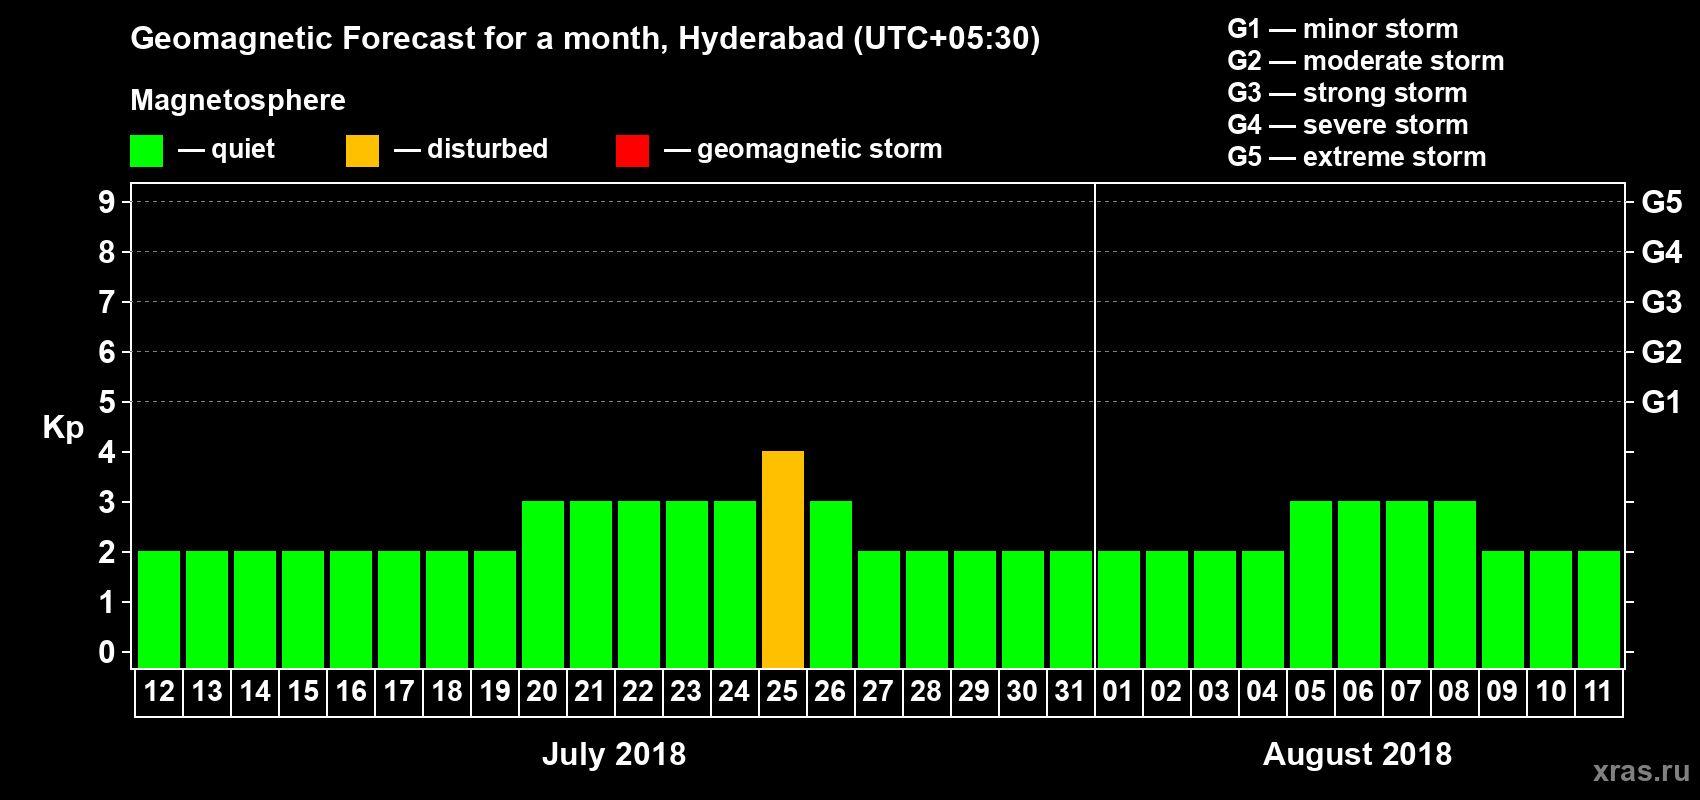Click date label '11' in August
Screen dimensions: 1700x800
[x=1599, y=691]
